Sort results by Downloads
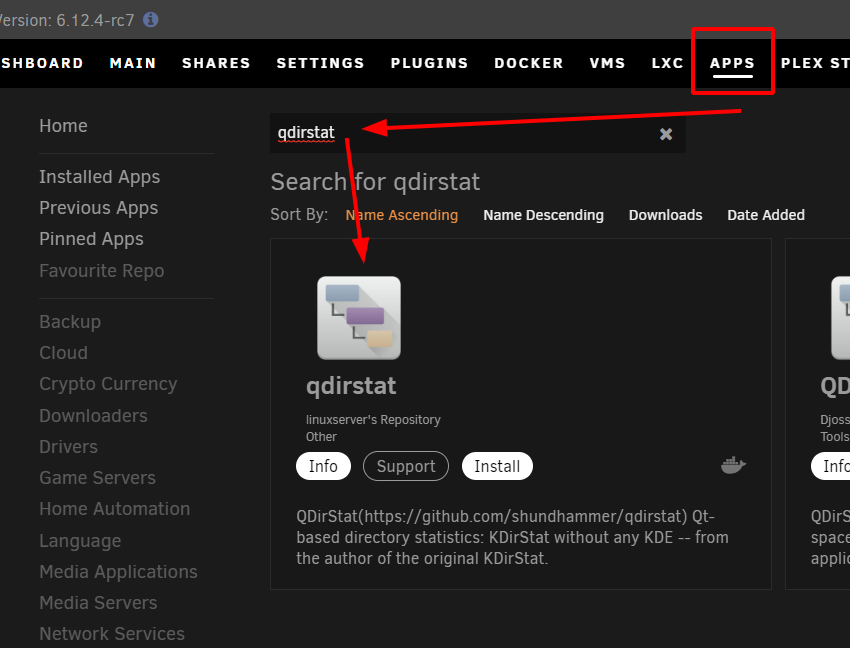 point(665,215)
